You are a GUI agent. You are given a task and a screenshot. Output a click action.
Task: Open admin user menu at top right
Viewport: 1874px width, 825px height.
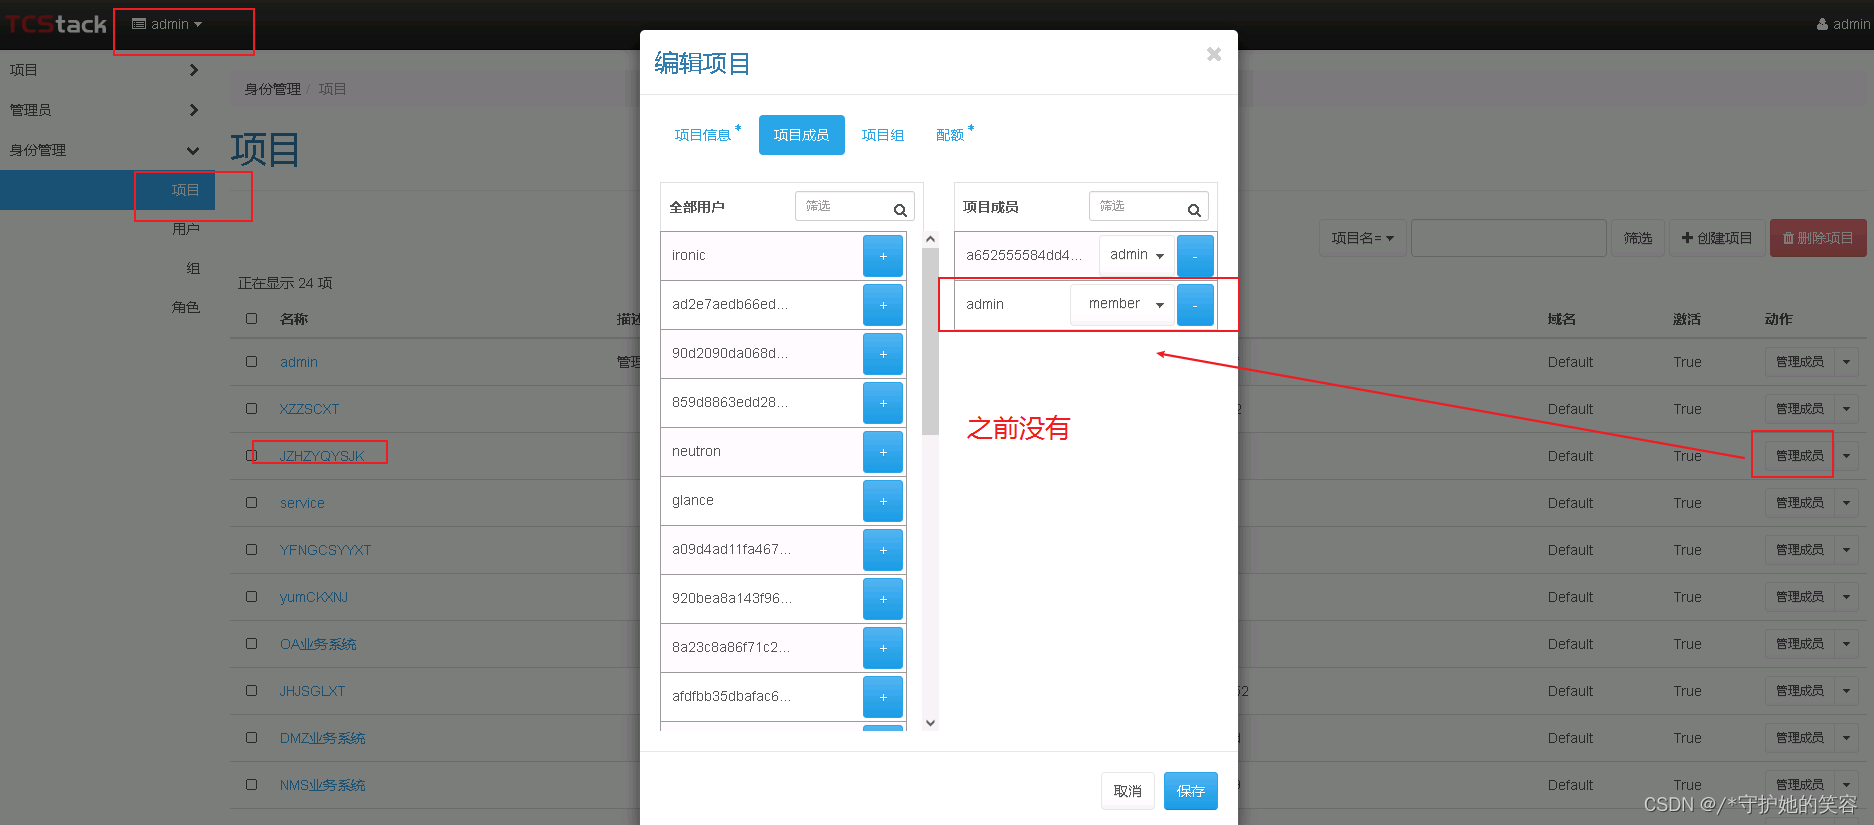pyautogui.click(x=1843, y=24)
